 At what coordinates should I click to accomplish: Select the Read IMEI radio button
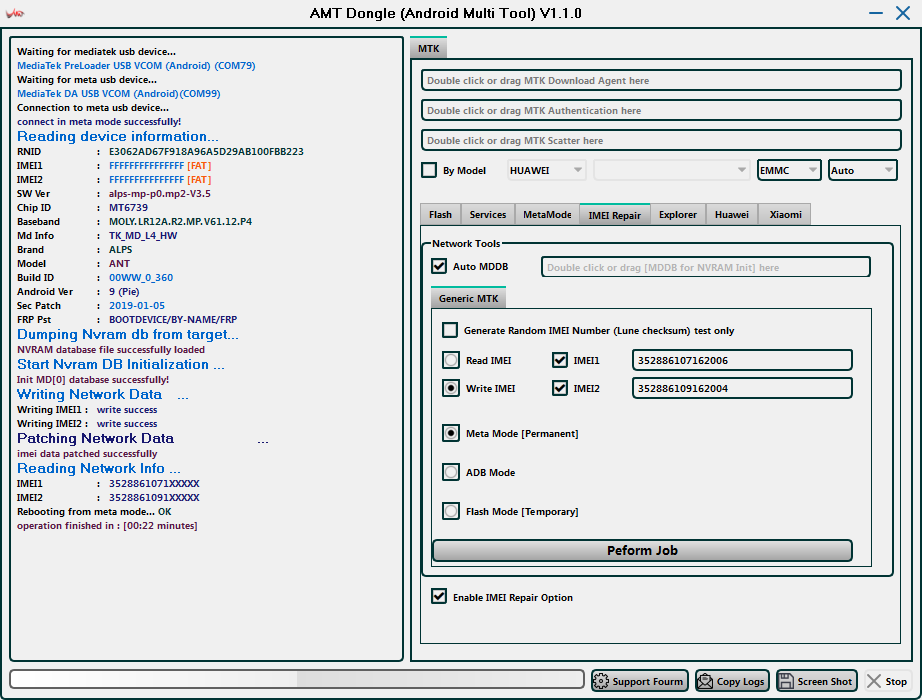[451, 360]
